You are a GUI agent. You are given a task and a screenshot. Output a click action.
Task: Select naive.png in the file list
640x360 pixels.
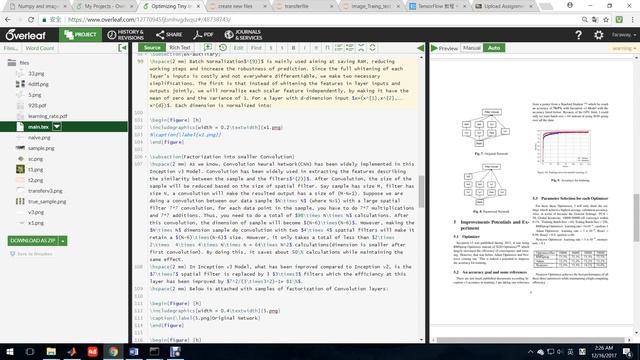click(x=39, y=138)
